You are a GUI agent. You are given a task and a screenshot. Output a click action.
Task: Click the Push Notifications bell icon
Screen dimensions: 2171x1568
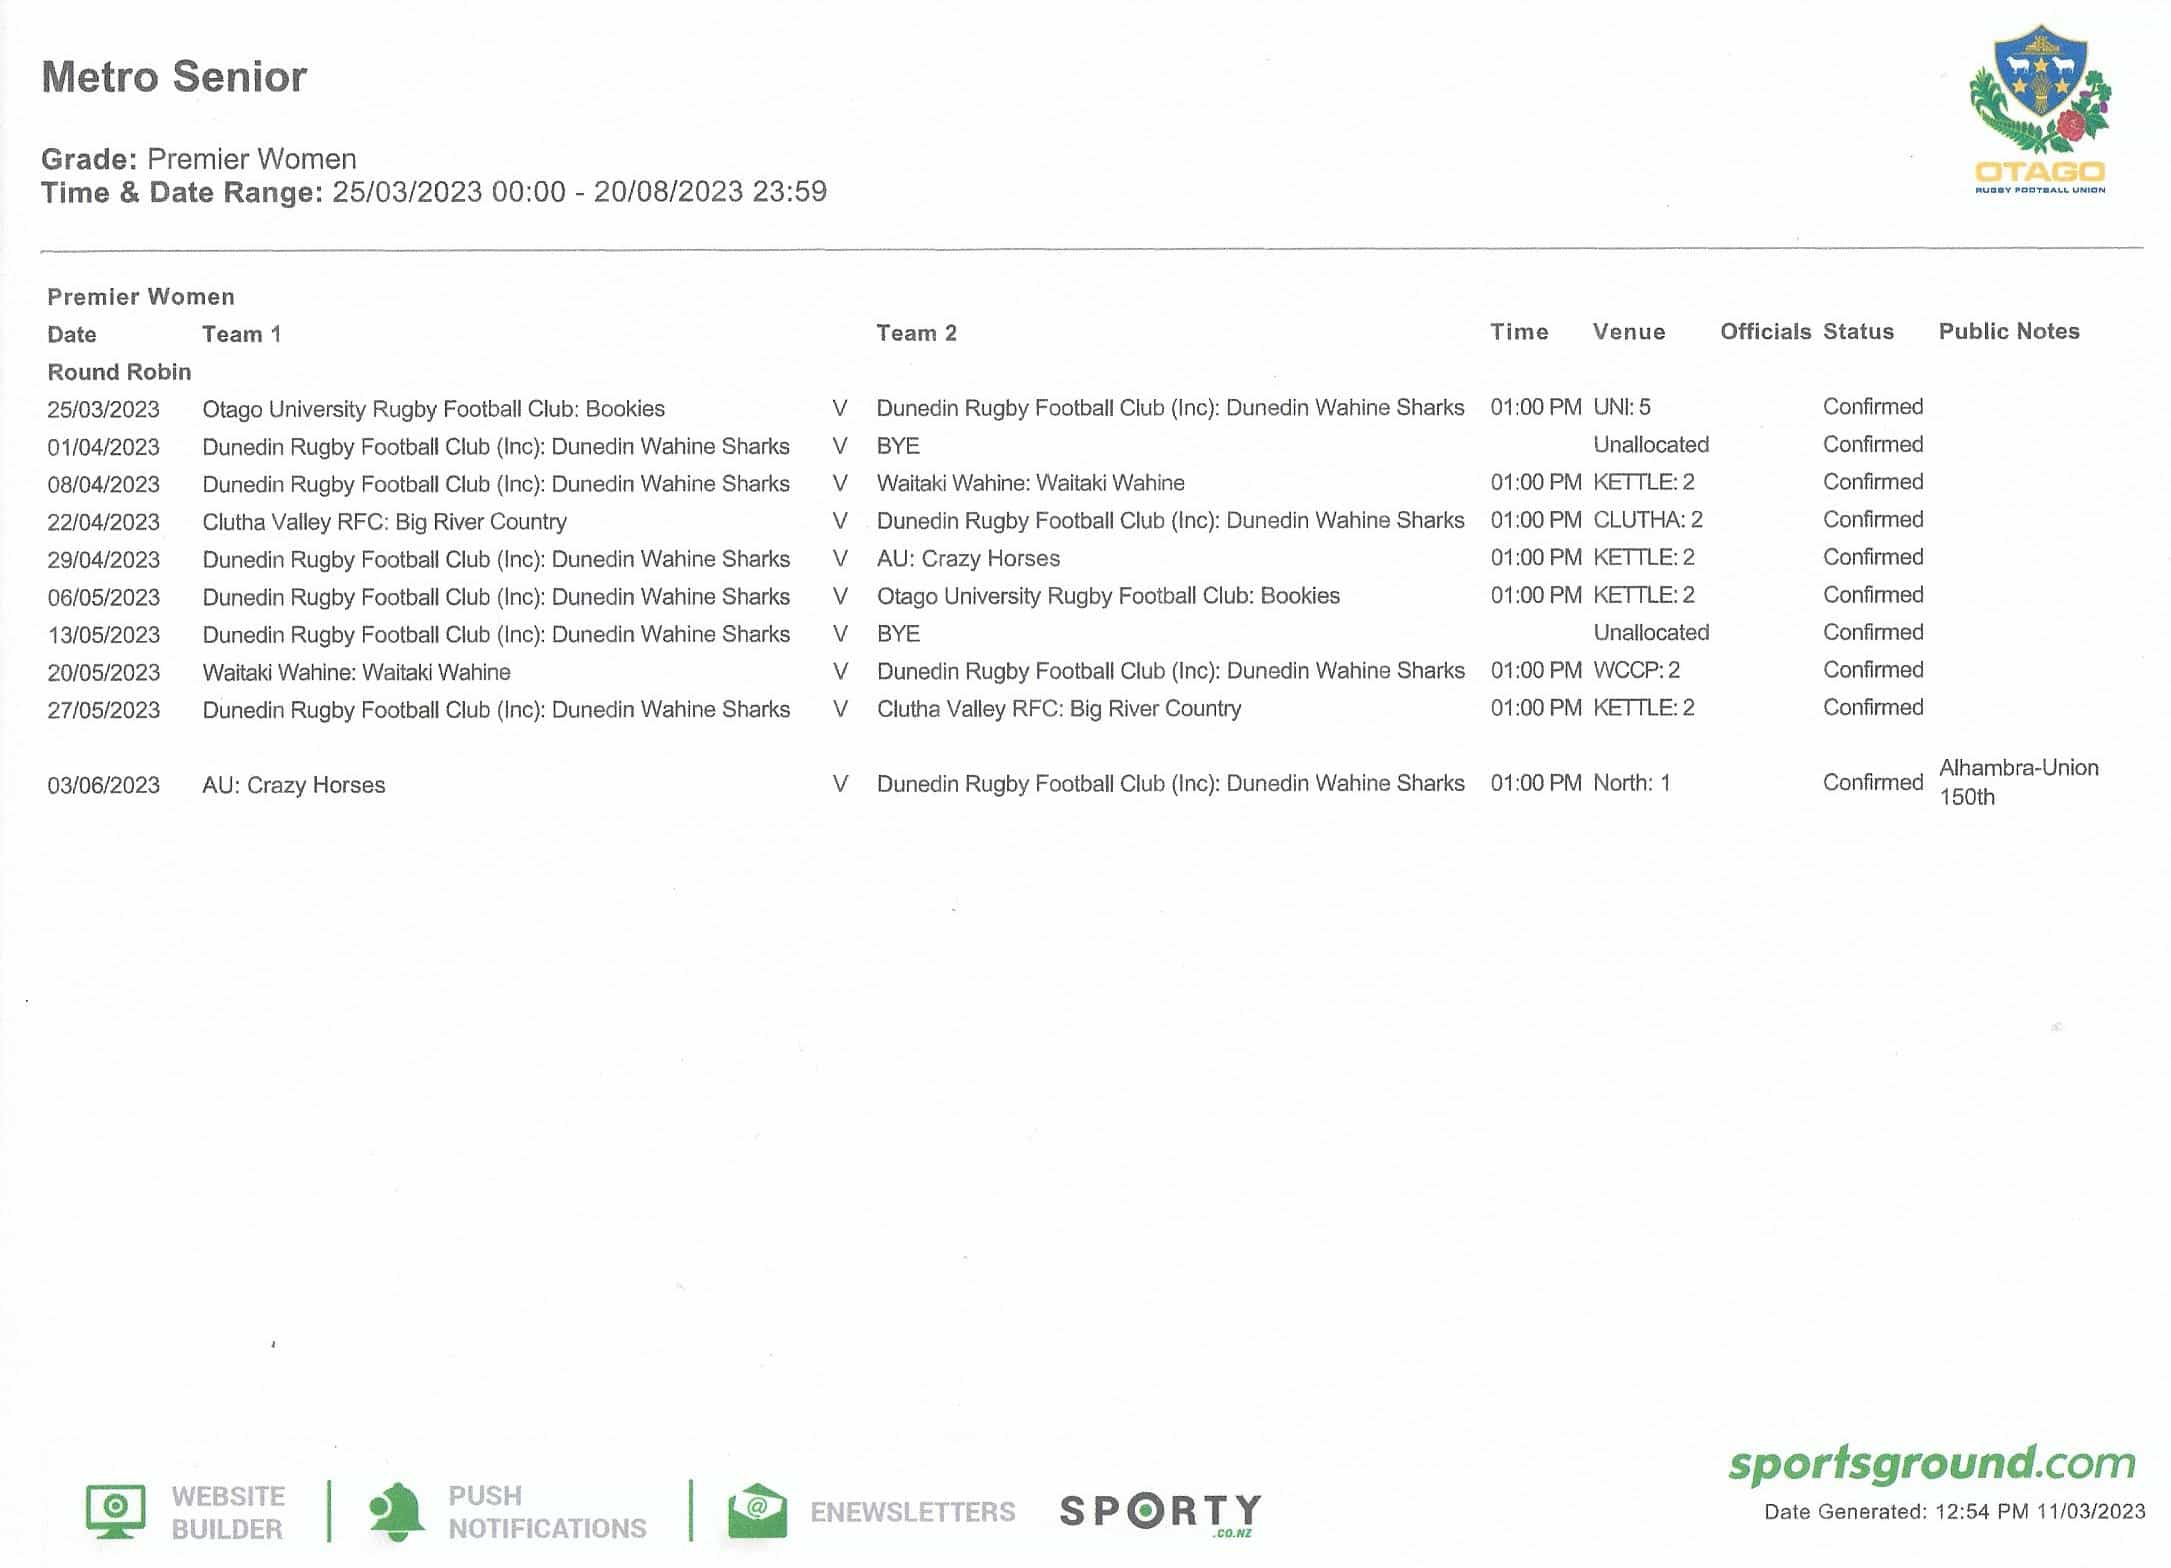(x=396, y=1511)
